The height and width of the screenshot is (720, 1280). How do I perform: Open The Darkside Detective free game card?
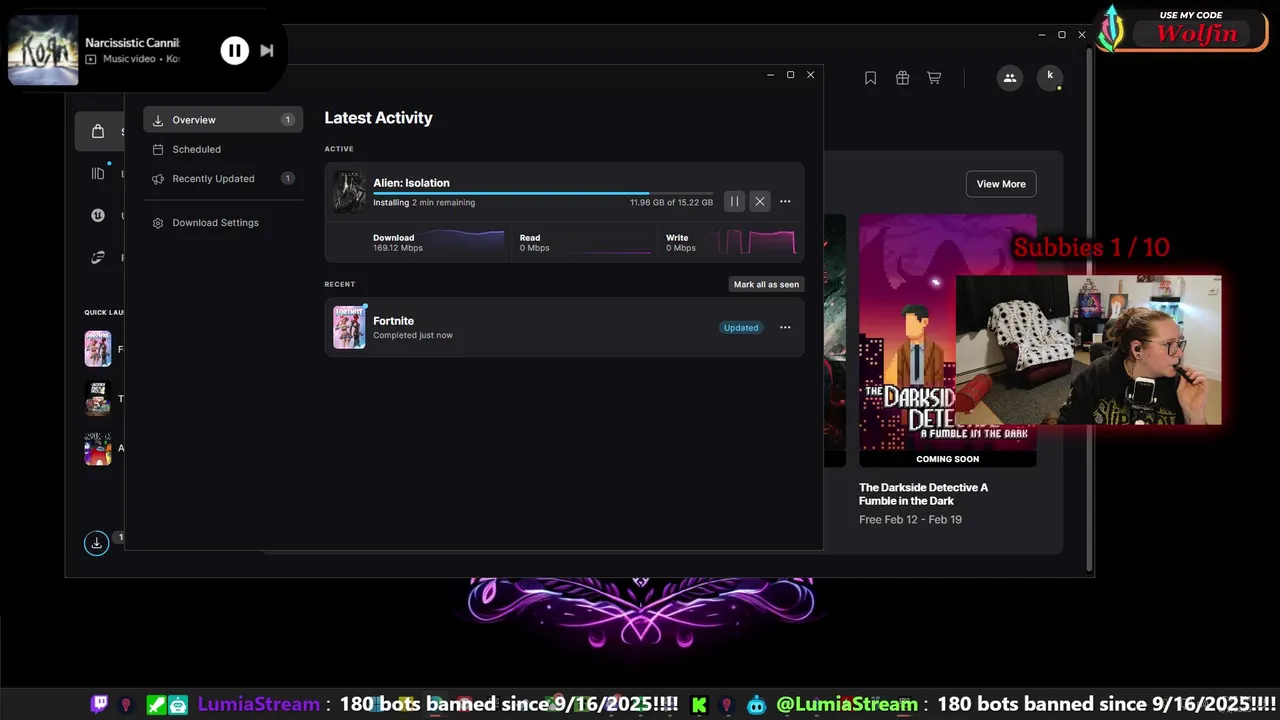click(947, 340)
